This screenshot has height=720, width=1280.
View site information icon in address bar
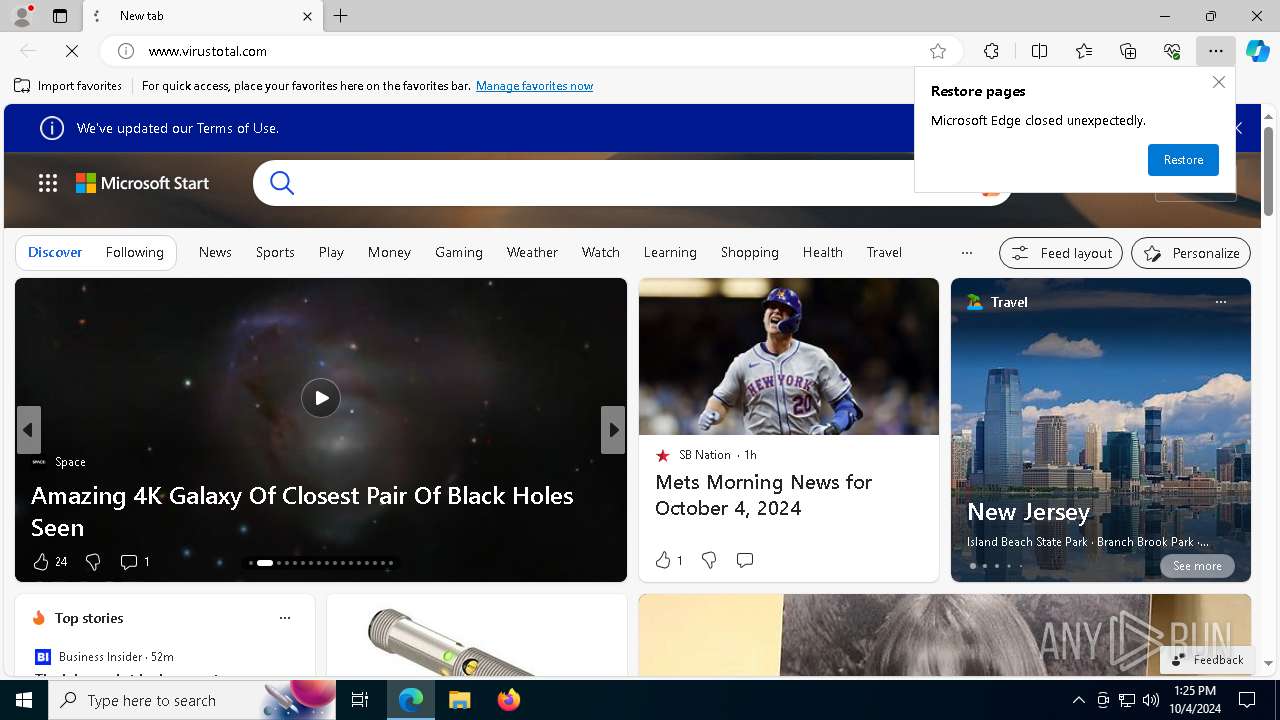pos(126,51)
